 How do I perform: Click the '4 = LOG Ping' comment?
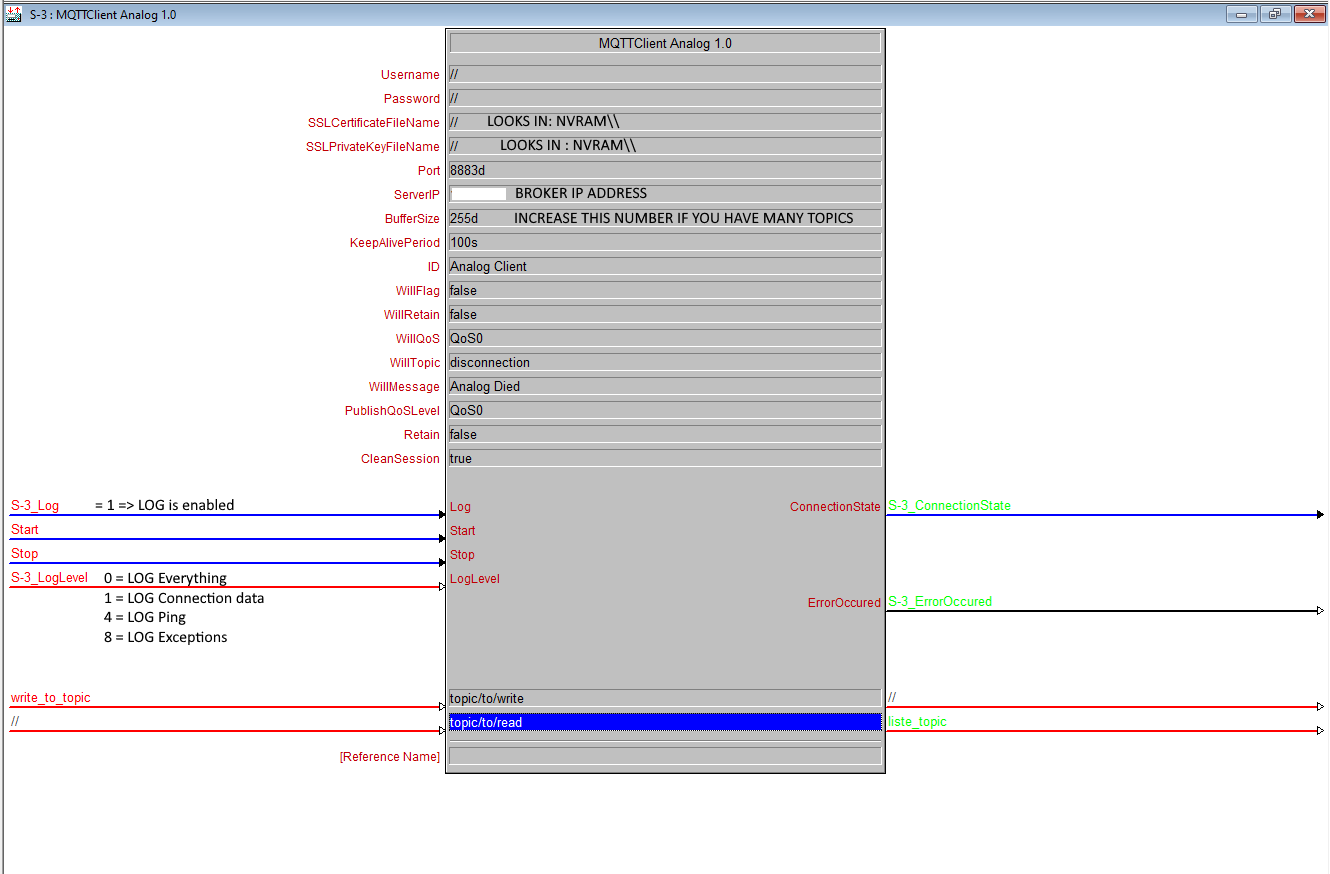pos(145,617)
